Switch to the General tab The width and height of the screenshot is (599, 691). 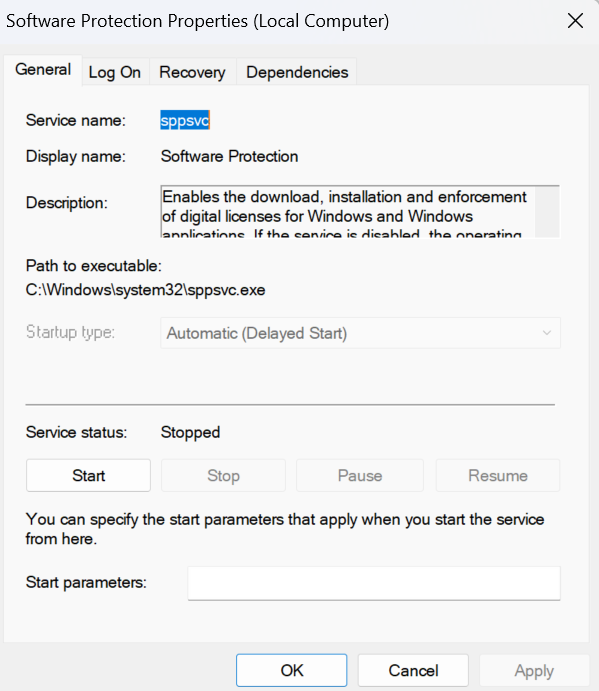(x=43, y=70)
